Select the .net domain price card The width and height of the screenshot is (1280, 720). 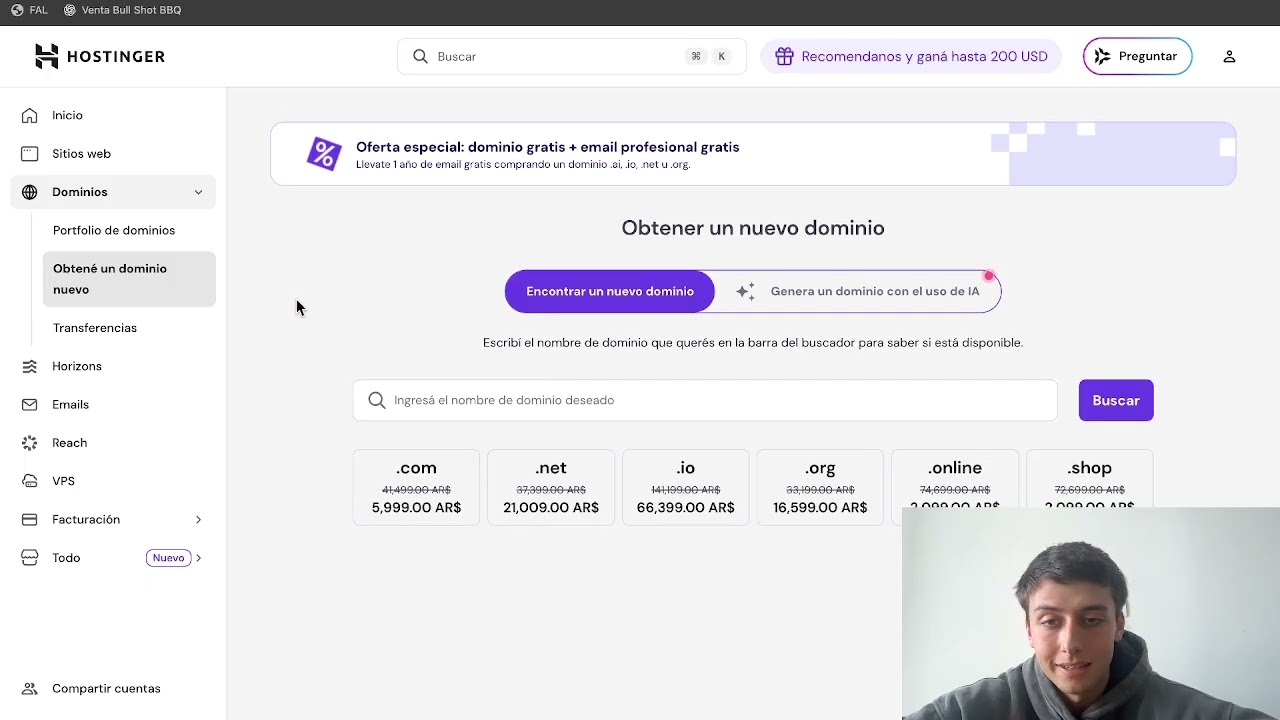[551, 488]
